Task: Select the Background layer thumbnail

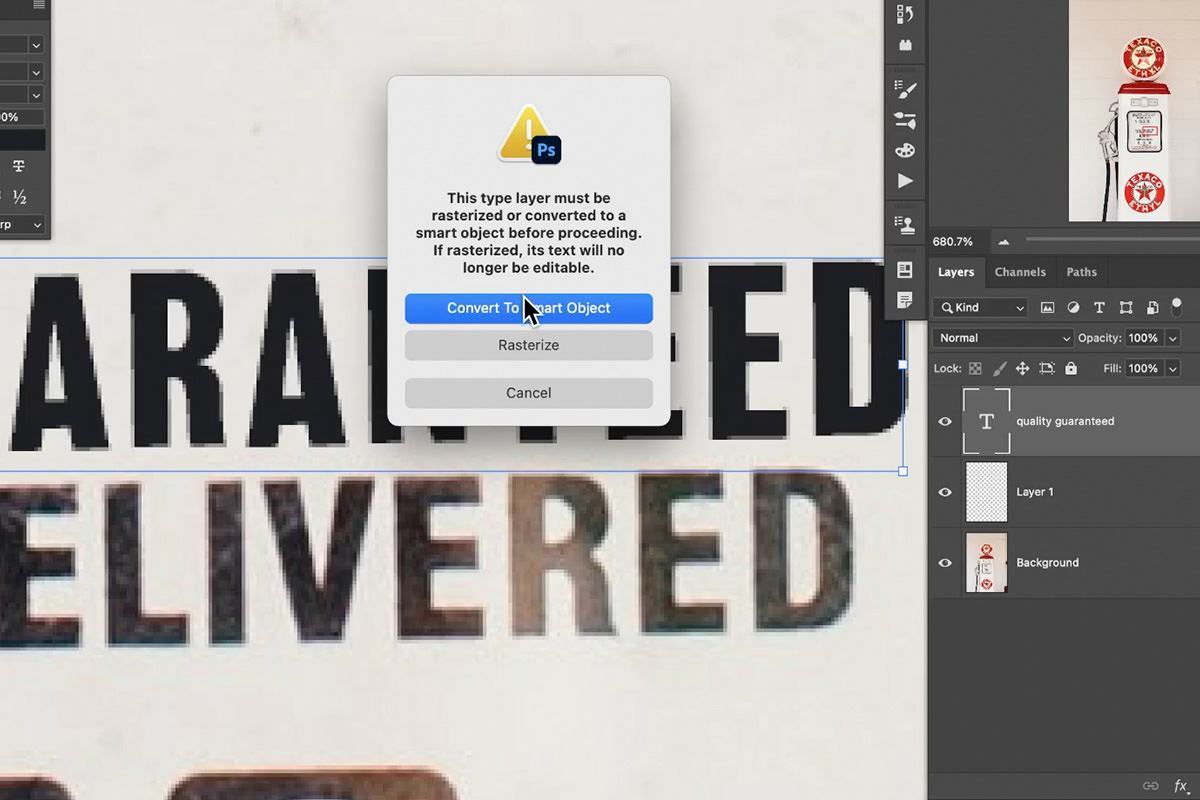Action: click(986, 563)
